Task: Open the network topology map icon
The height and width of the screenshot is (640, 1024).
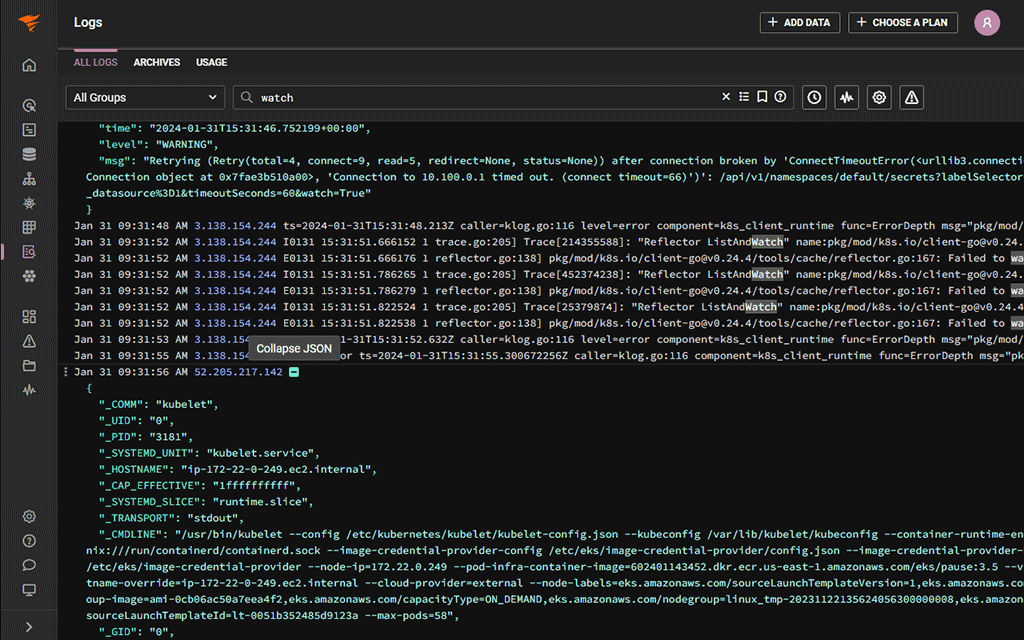Action: 29,177
